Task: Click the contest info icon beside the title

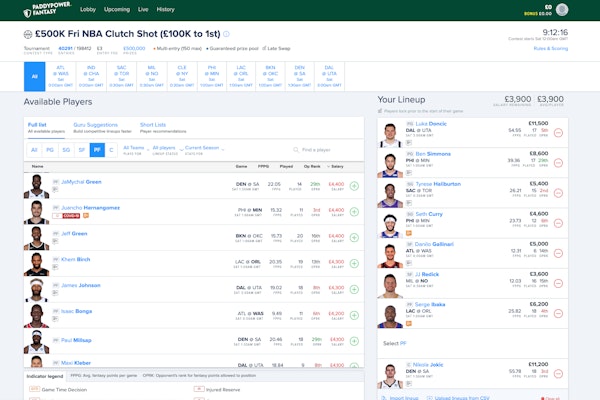Action: tap(227, 34)
